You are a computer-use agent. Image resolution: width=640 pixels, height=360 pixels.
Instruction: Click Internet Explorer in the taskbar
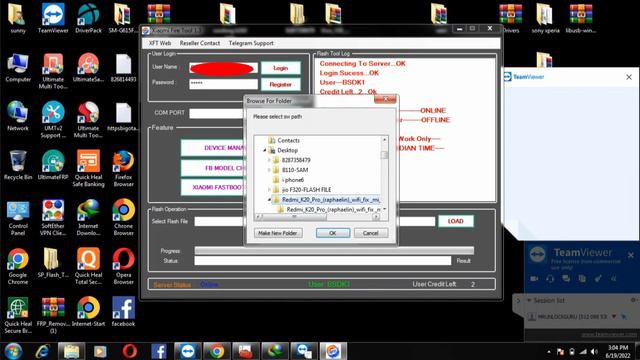(42, 351)
